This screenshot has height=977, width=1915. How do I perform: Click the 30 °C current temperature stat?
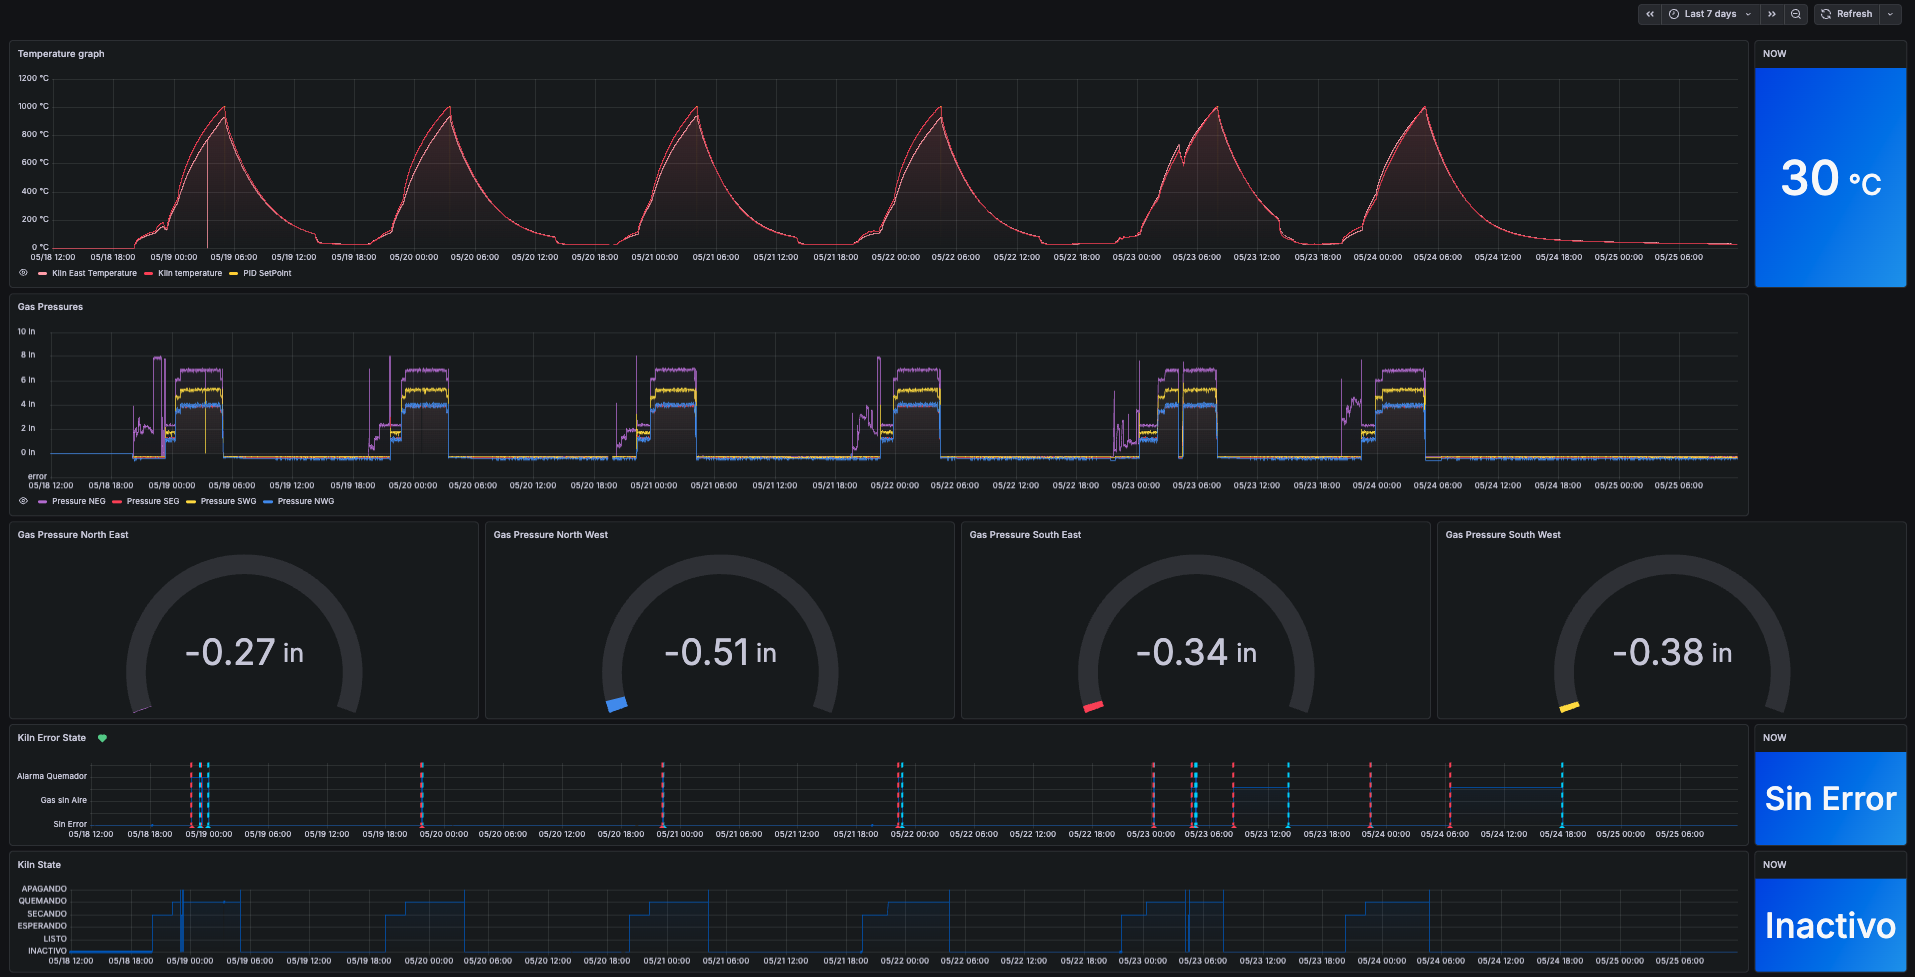tap(1830, 178)
